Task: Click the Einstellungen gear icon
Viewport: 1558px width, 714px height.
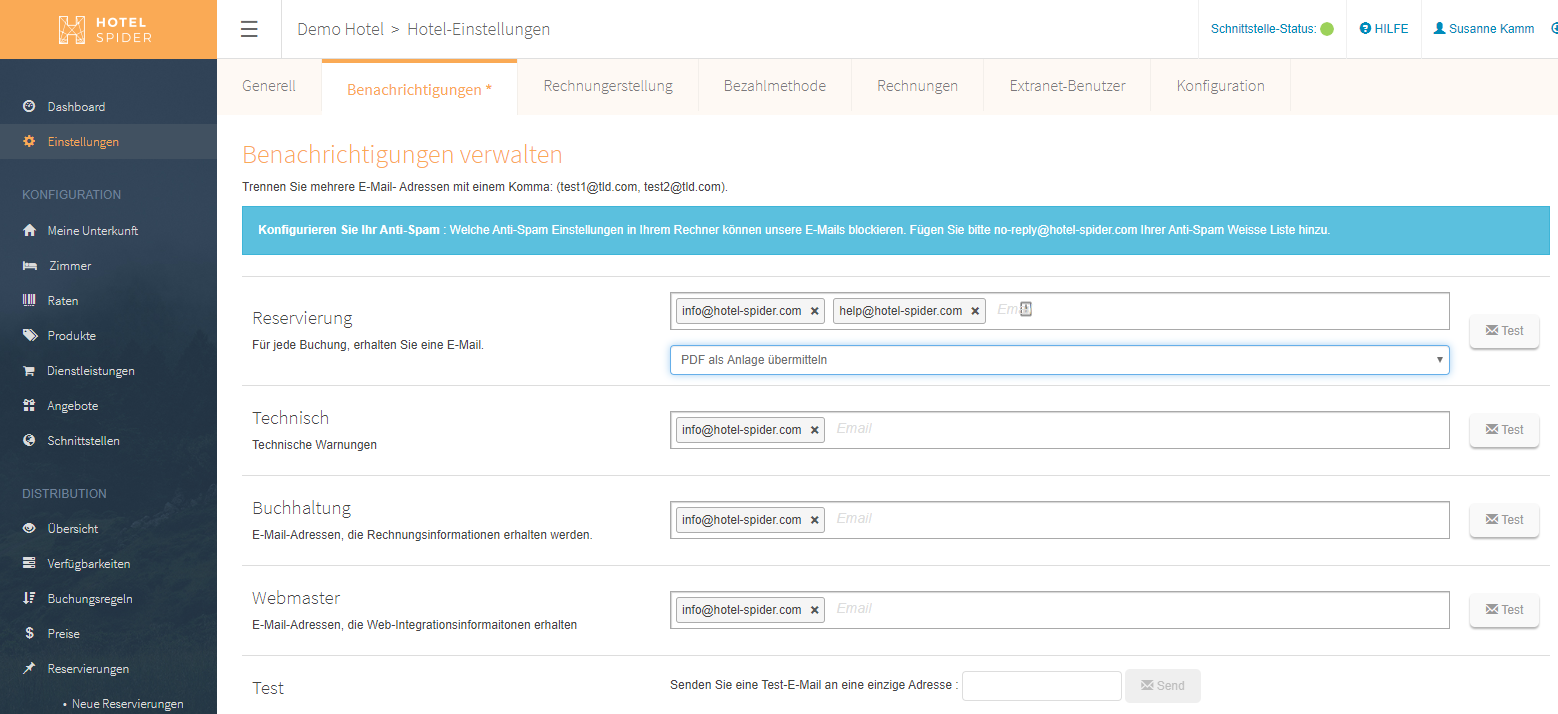Action: coord(29,141)
